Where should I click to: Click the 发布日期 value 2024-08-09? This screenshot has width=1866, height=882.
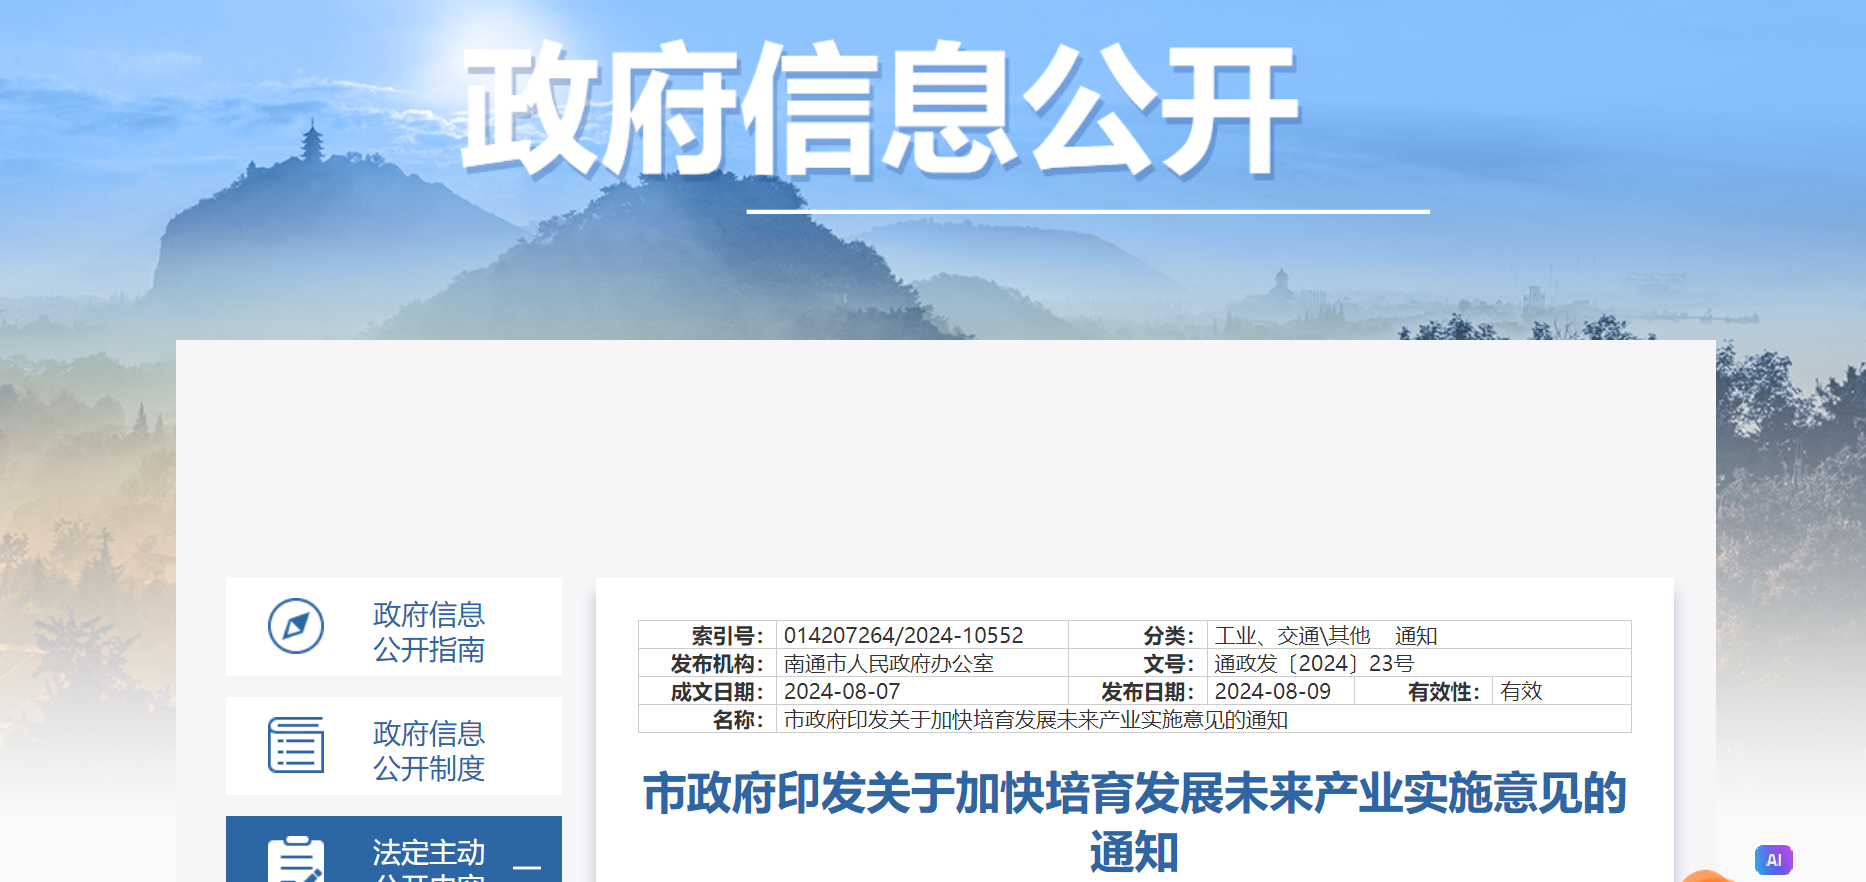click(x=1272, y=691)
